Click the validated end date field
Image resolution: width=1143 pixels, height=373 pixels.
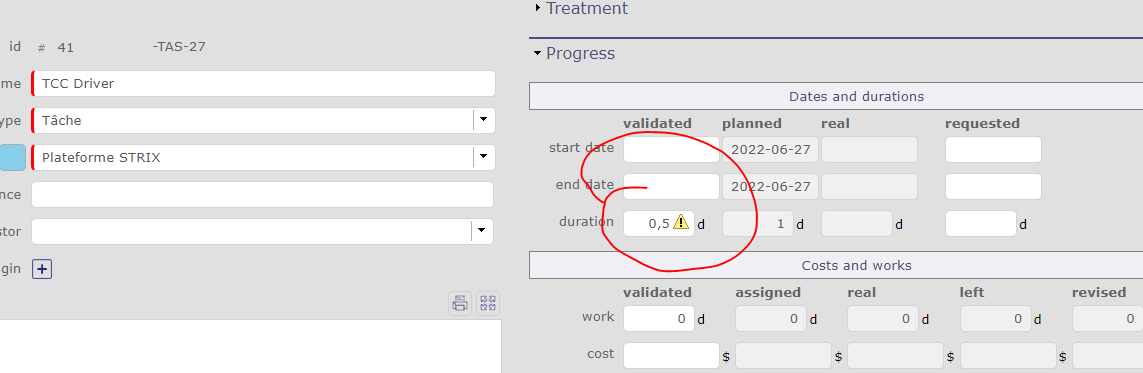click(x=671, y=186)
